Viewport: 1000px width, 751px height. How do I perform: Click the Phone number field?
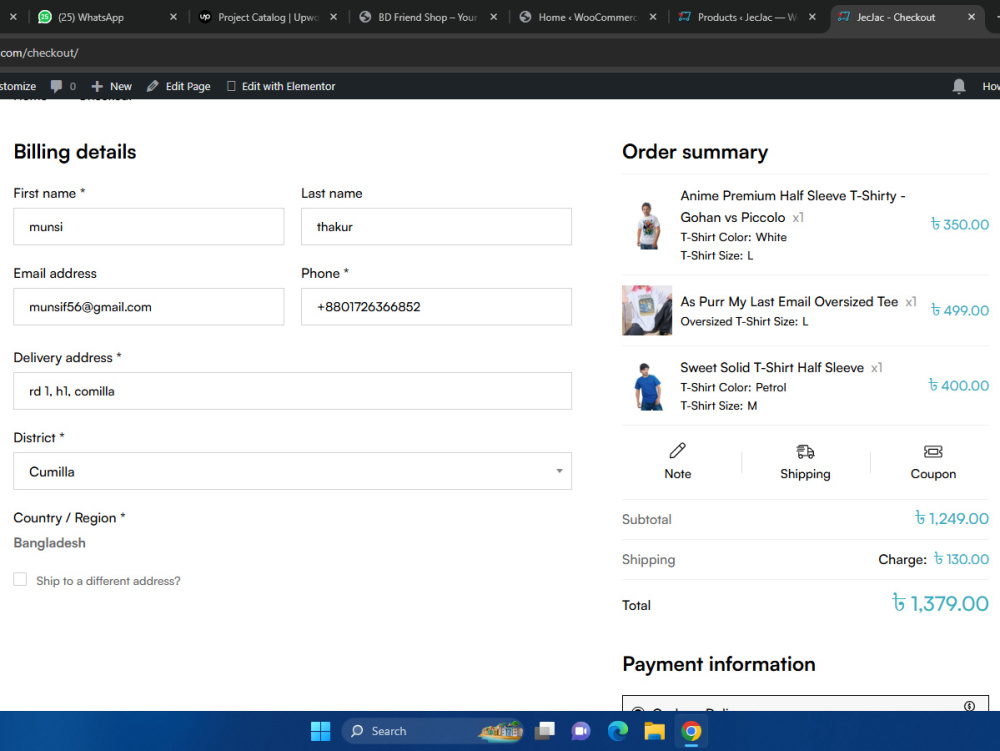point(436,307)
